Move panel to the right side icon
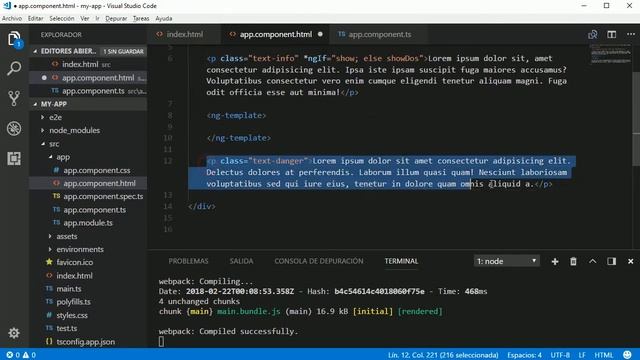This screenshot has width=640, height=360. point(611,261)
